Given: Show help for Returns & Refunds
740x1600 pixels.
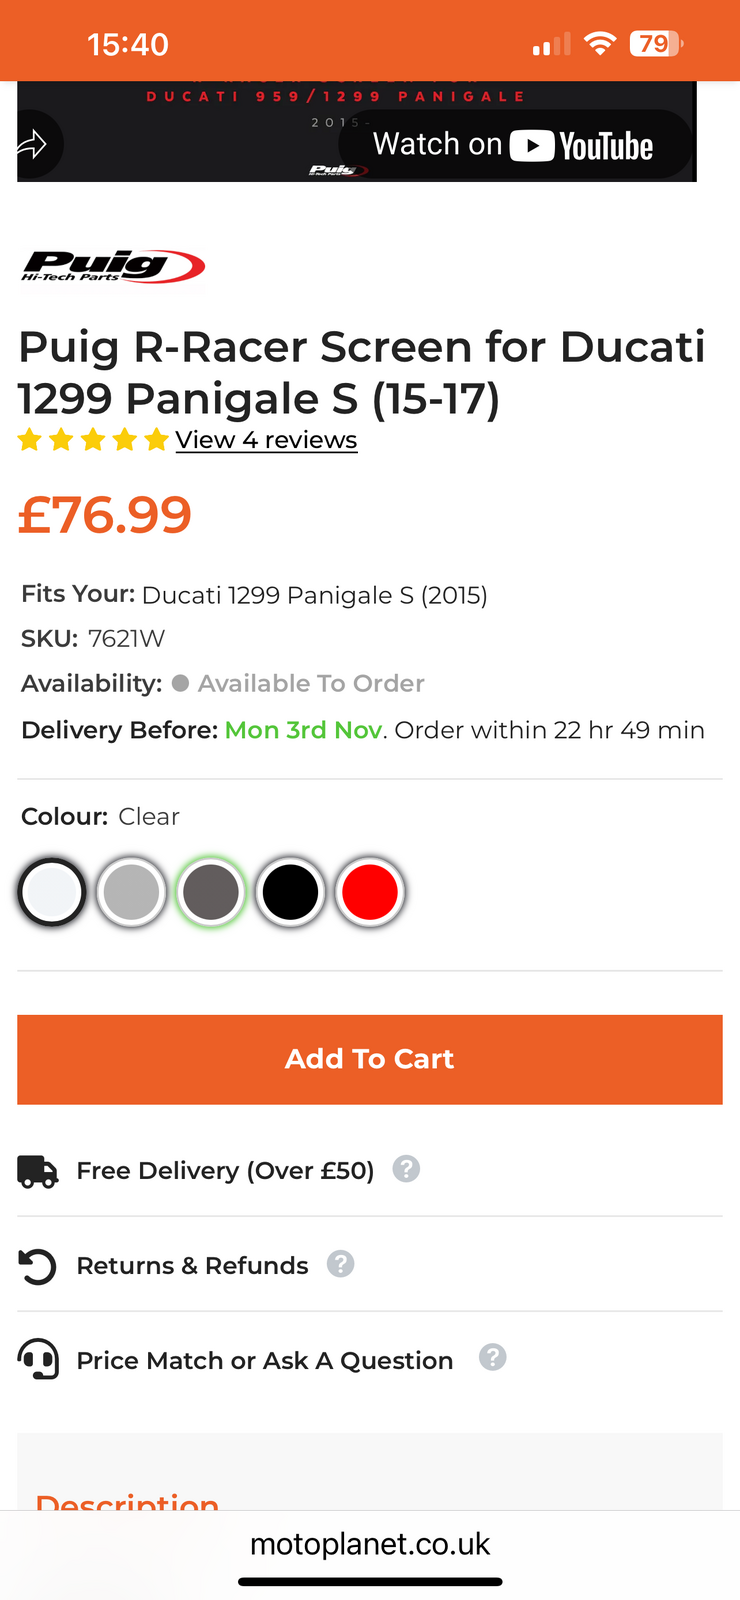Looking at the screenshot, I should (341, 1264).
